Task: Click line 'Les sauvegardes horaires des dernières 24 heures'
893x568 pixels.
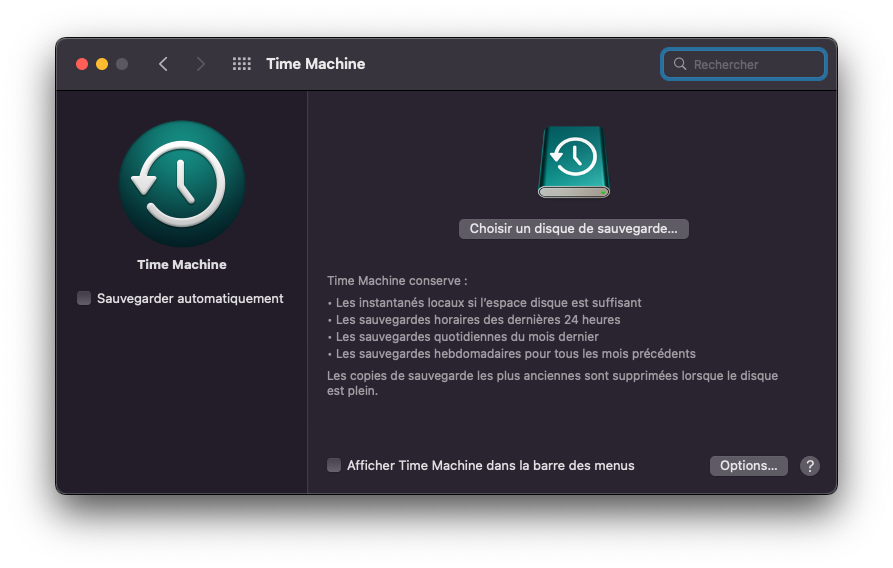Action: (478, 320)
